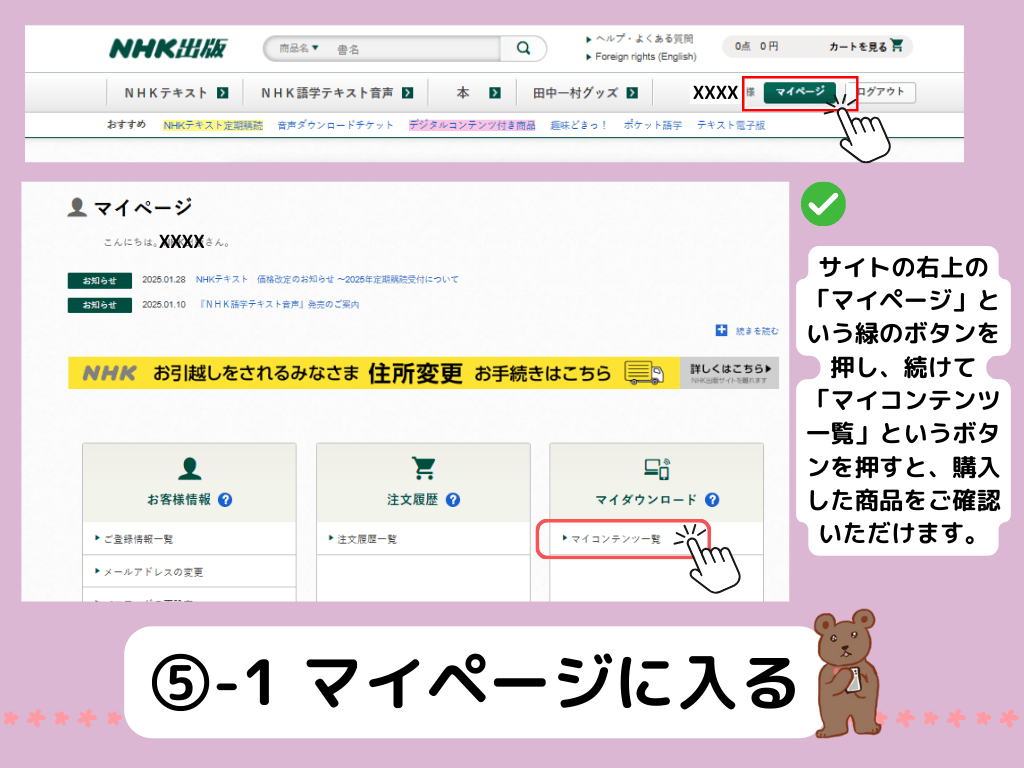Click the shopping cart icon in header
Image resolution: width=1024 pixels, height=768 pixels.
point(897,45)
